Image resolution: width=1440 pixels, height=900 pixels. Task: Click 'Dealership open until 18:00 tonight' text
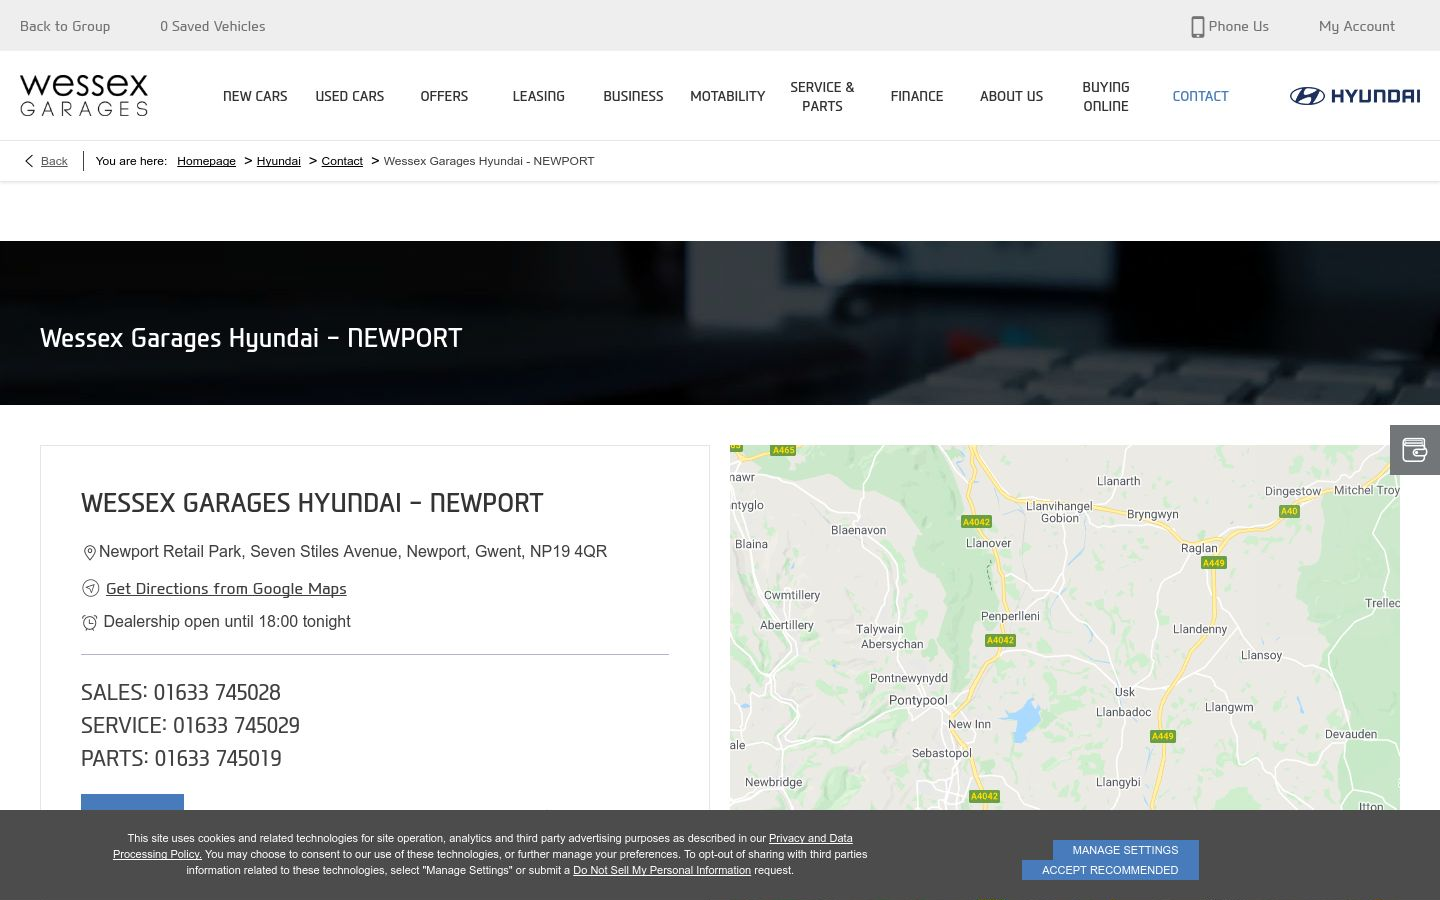(x=227, y=621)
